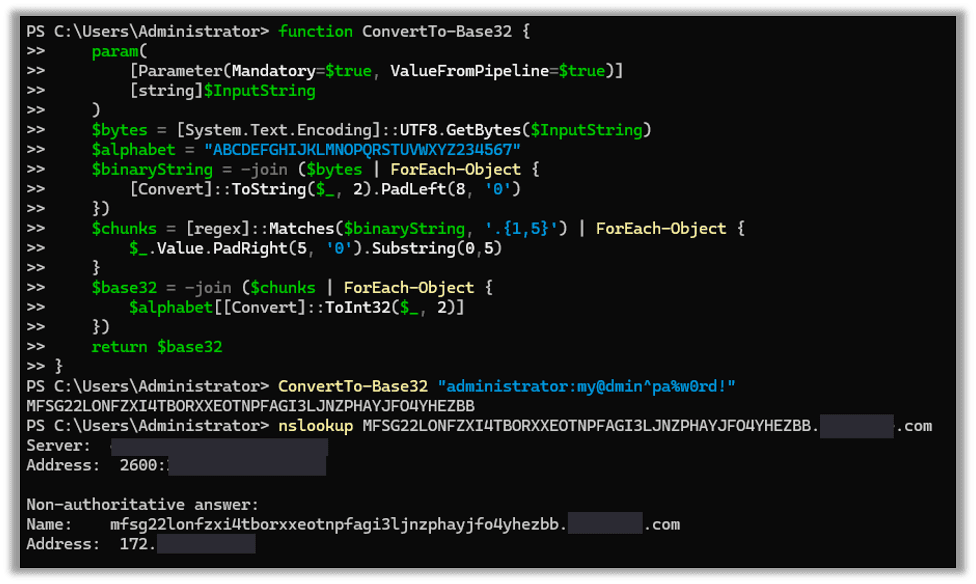Select the Base32 alphabet string literal
The height and width of the screenshot is (584, 976).
365,149
